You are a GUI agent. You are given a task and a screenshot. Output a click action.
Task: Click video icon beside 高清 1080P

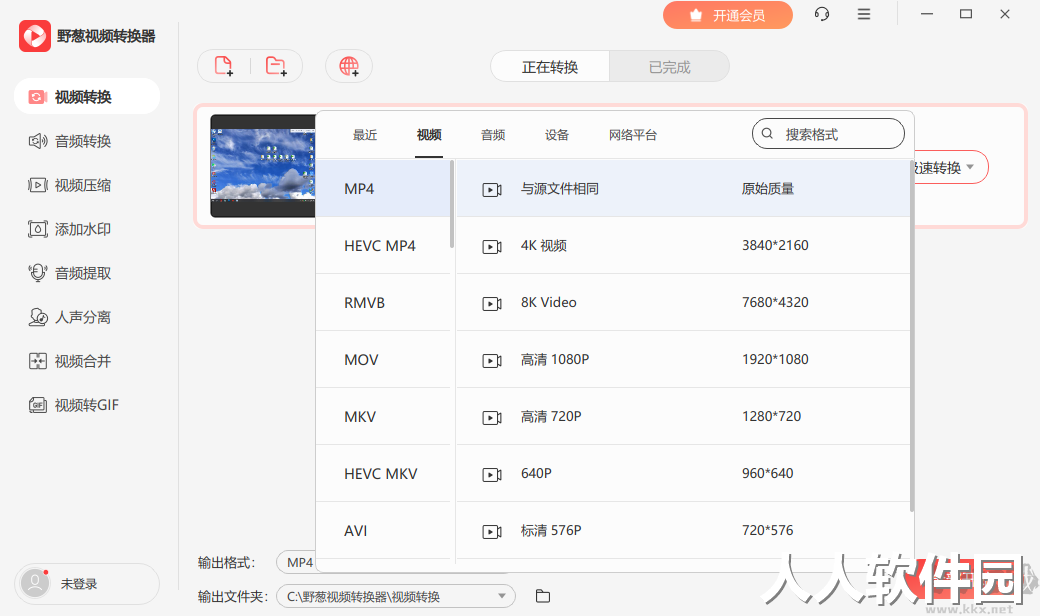click(x=491, y=361)
